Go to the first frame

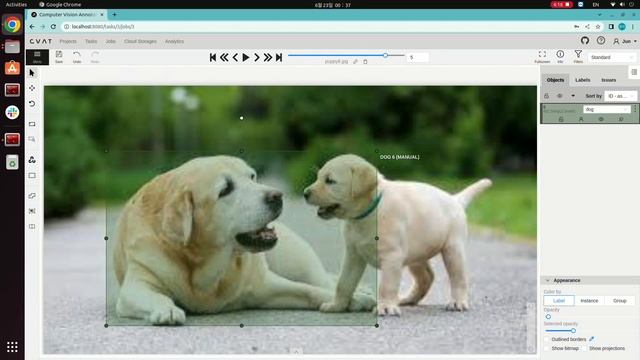pyautogui.click(x=213, y=58)
